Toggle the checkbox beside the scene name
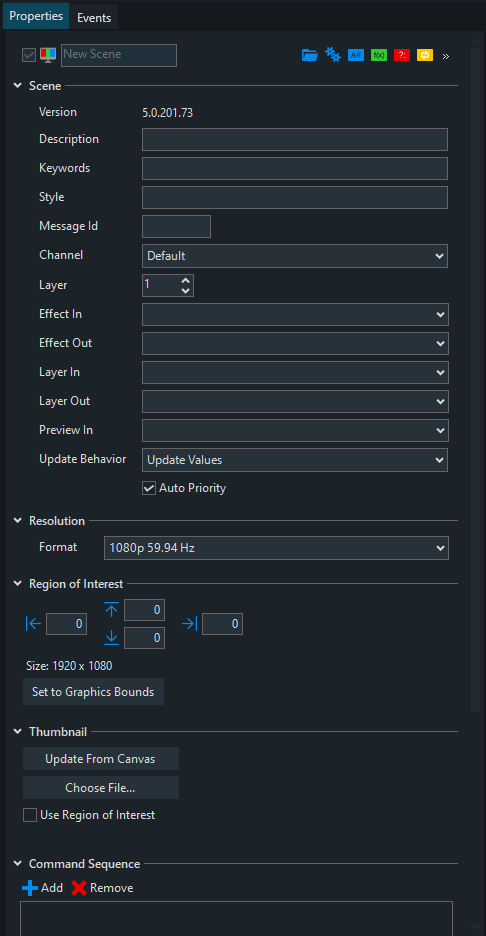Viewport: 486px width, 936px height. pyautogui.click(x=29, y=55)
